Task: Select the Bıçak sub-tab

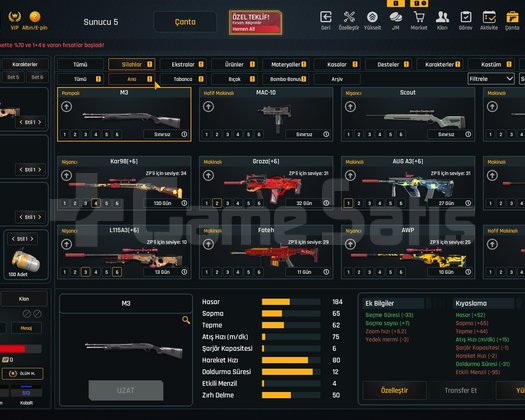Action: coord(234,79)
